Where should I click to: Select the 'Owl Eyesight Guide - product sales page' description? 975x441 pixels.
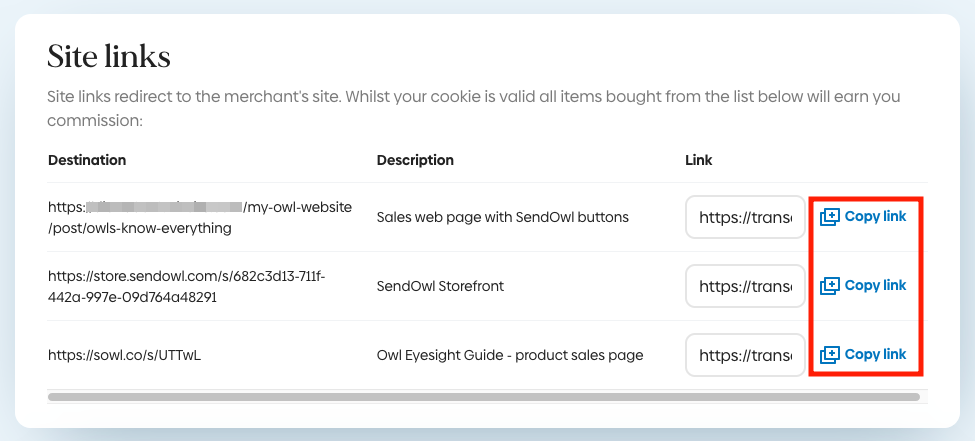[509, 355]
